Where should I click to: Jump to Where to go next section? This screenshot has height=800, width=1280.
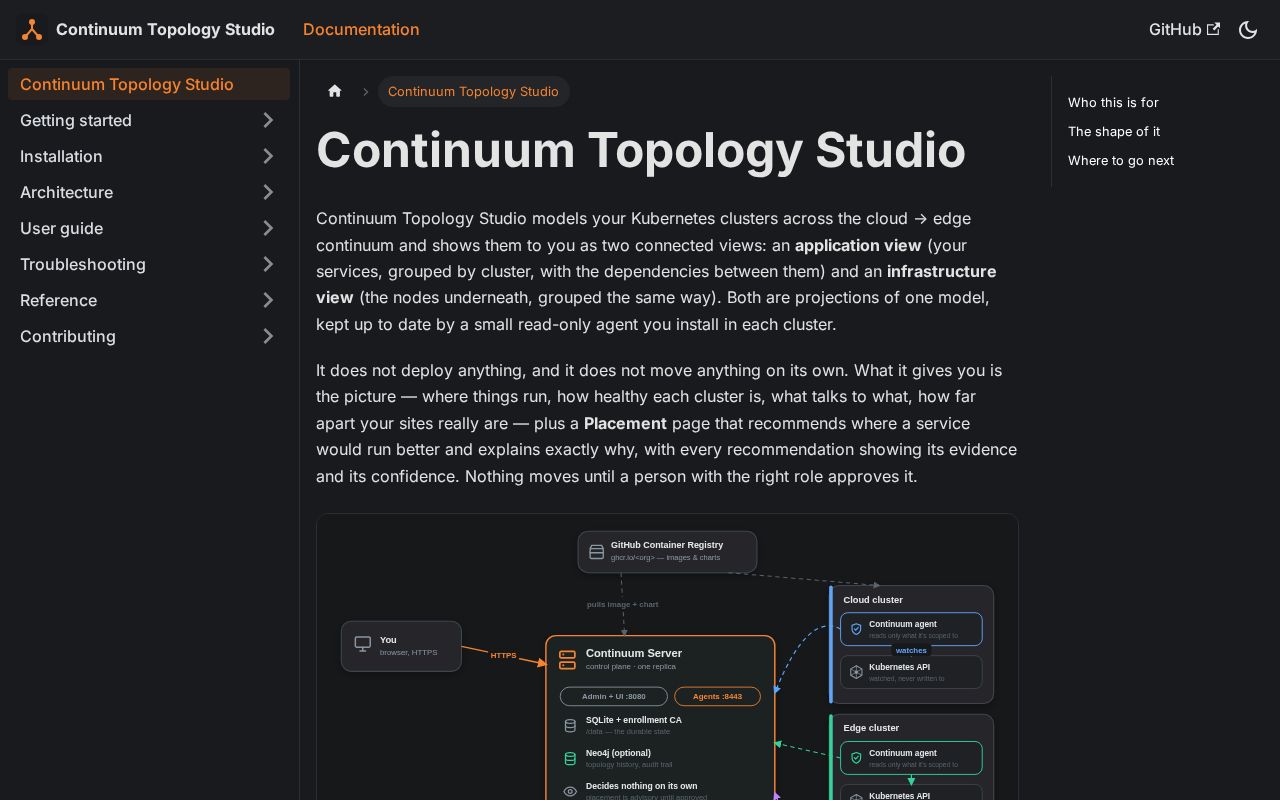(1121, 160)
